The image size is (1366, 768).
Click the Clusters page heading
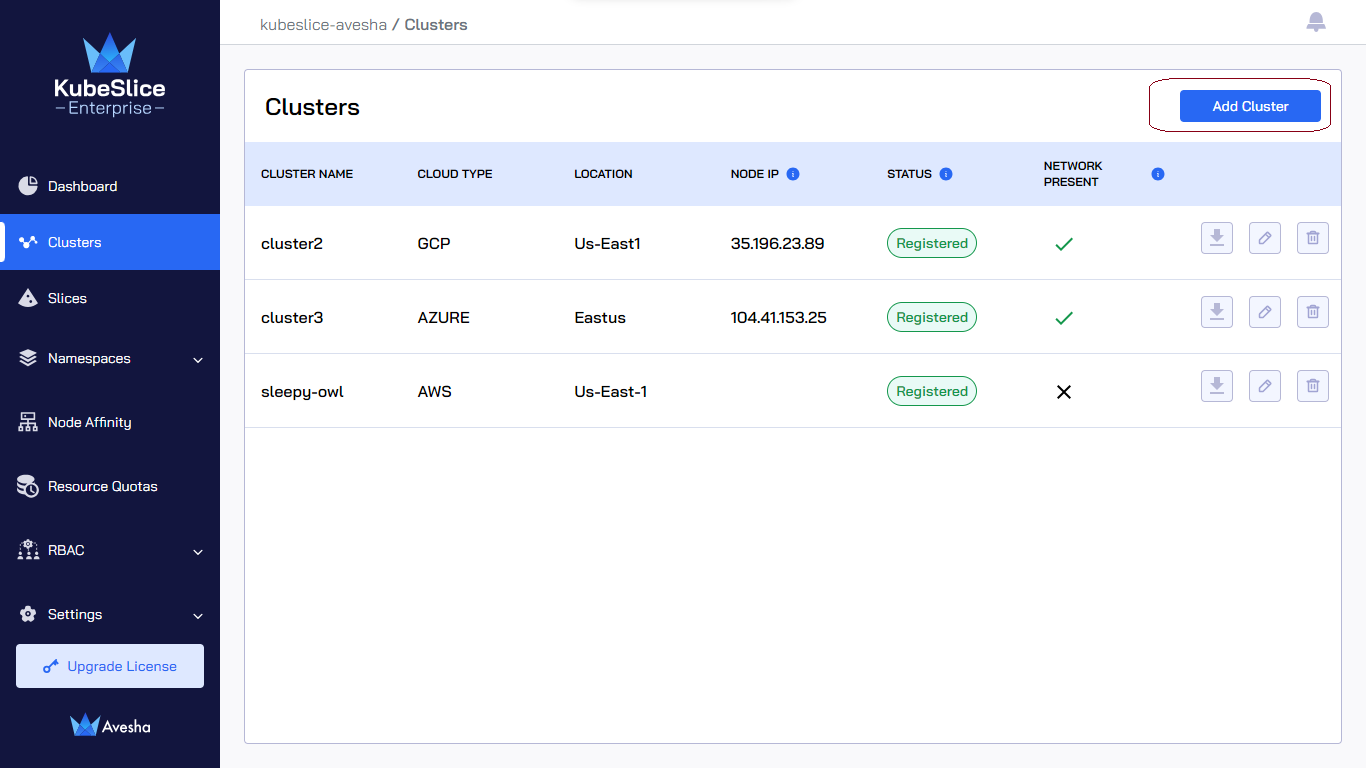(x=312, y=107)
